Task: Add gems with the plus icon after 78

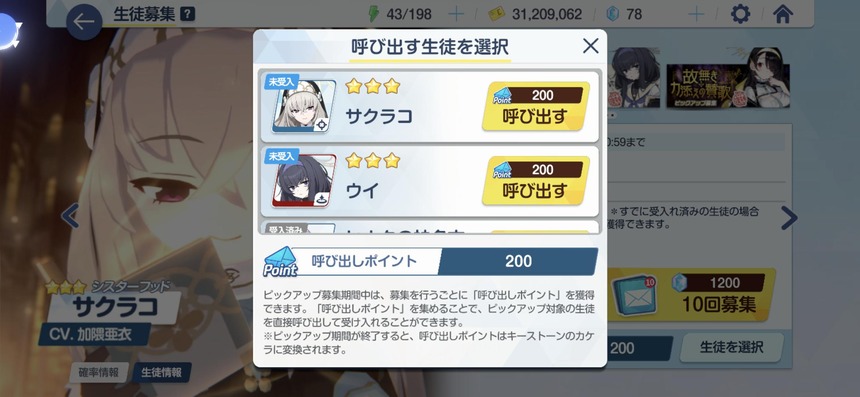Action: [x=696, y=14]
